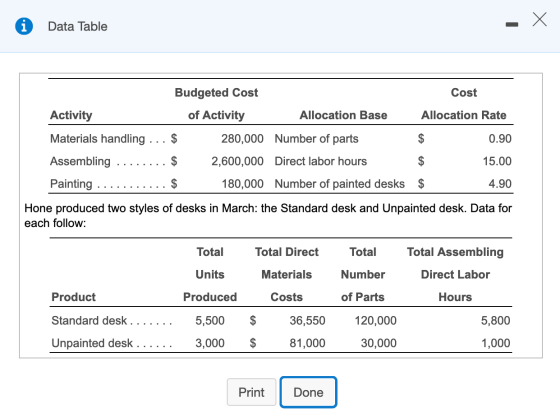
Task: Select 30,000 number of parts value
Action: [379, 343]
